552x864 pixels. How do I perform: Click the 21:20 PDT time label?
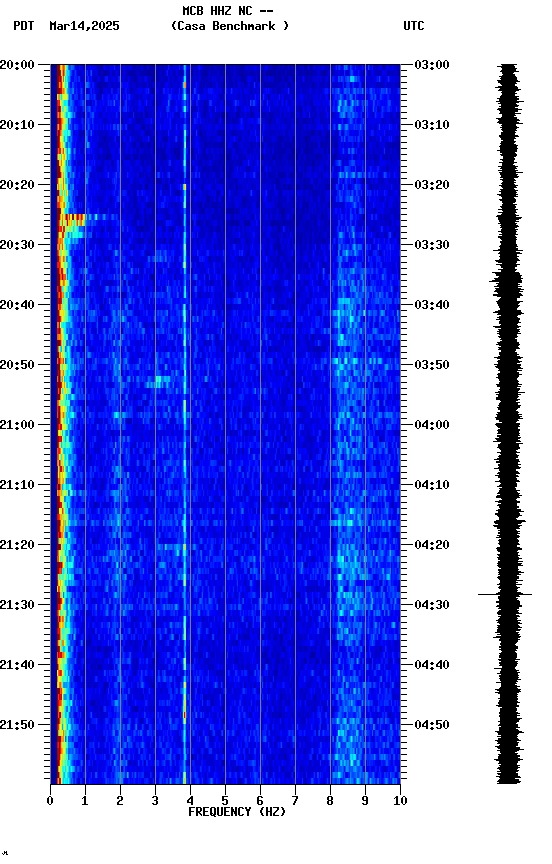pos(17,546)
